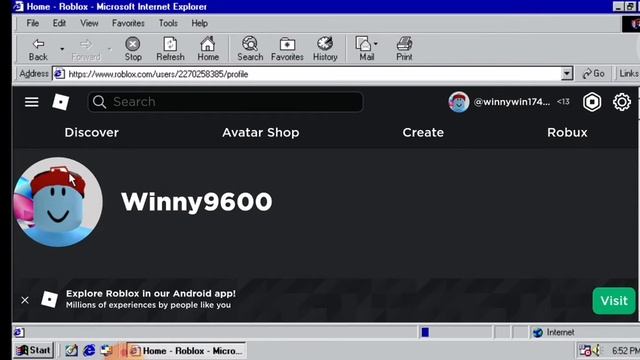The width and height of the screenshot is (640, 360).
Task: Open the Favorites menu in the menu bar
Action: [x=128, y=23]
